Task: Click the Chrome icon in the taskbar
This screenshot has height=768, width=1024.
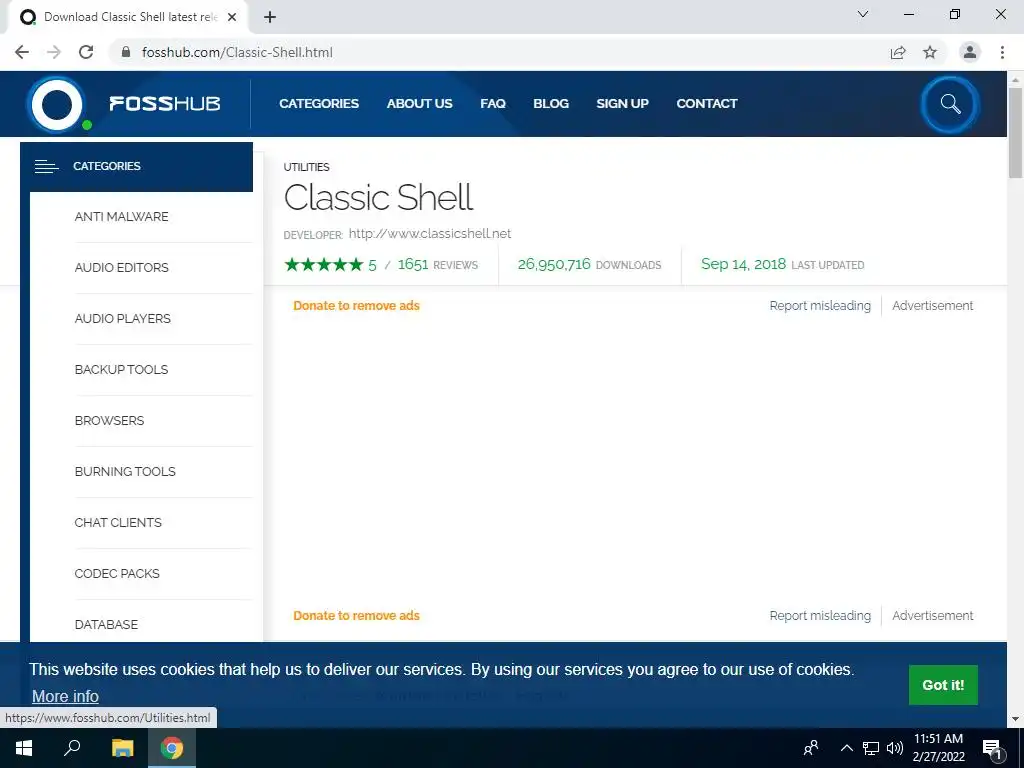Action: pos(172,748)
